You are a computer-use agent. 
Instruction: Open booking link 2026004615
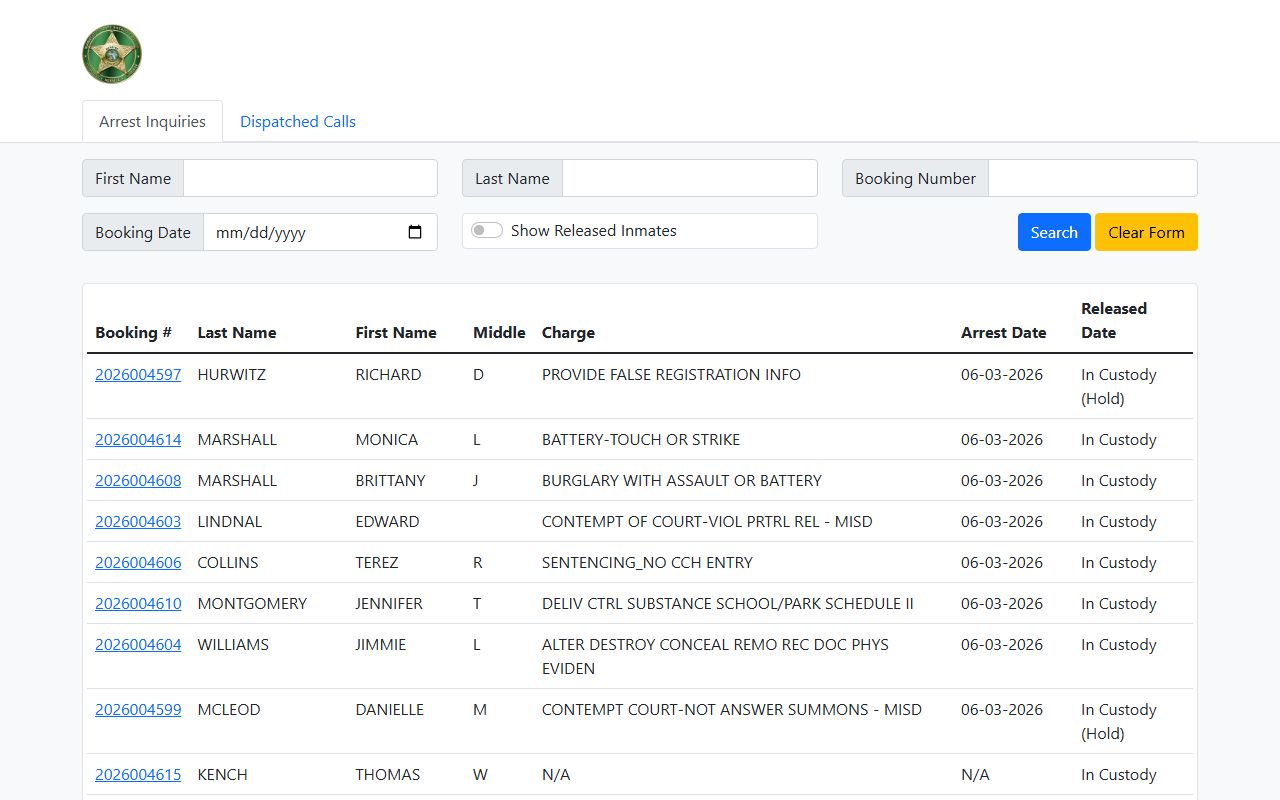[x=138, y=774]
